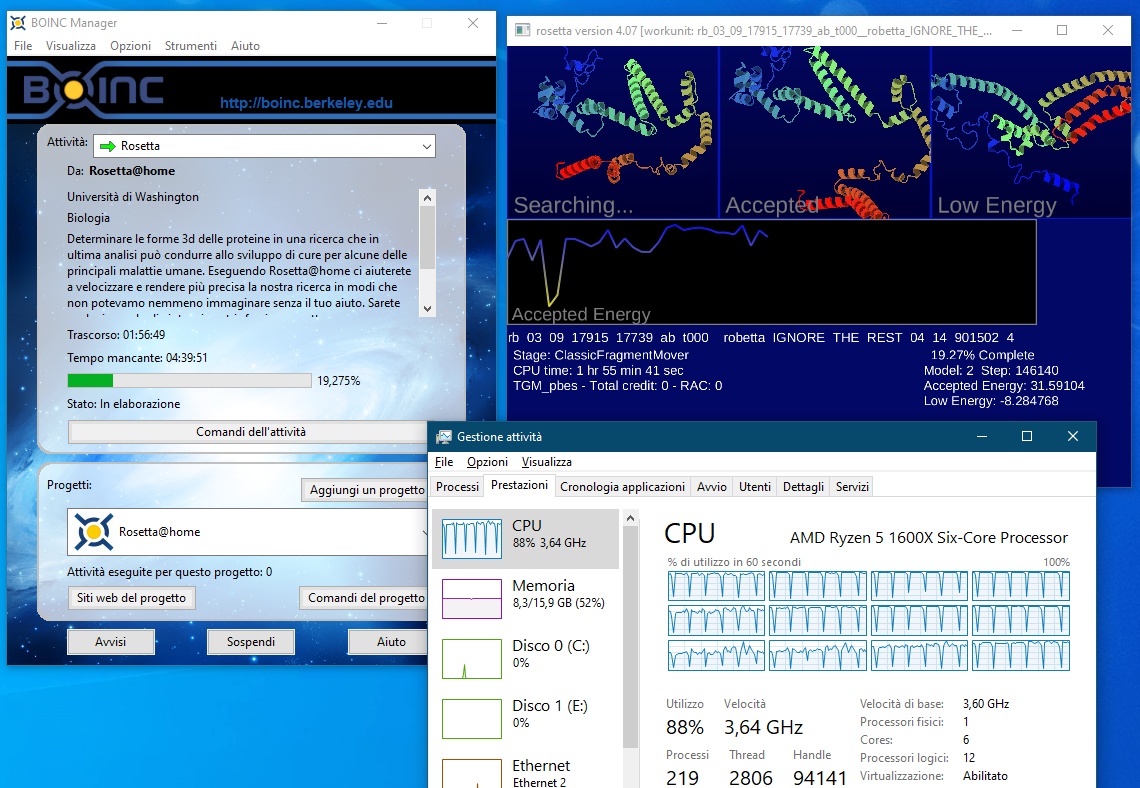Click the 'Virtualizzazione: Abilitato' value

985,776
